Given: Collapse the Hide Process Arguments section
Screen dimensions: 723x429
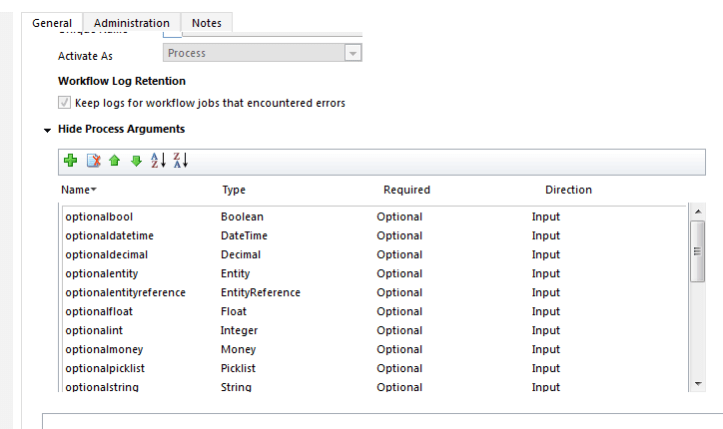Looking at the screenshot, I should coord(47,130).
